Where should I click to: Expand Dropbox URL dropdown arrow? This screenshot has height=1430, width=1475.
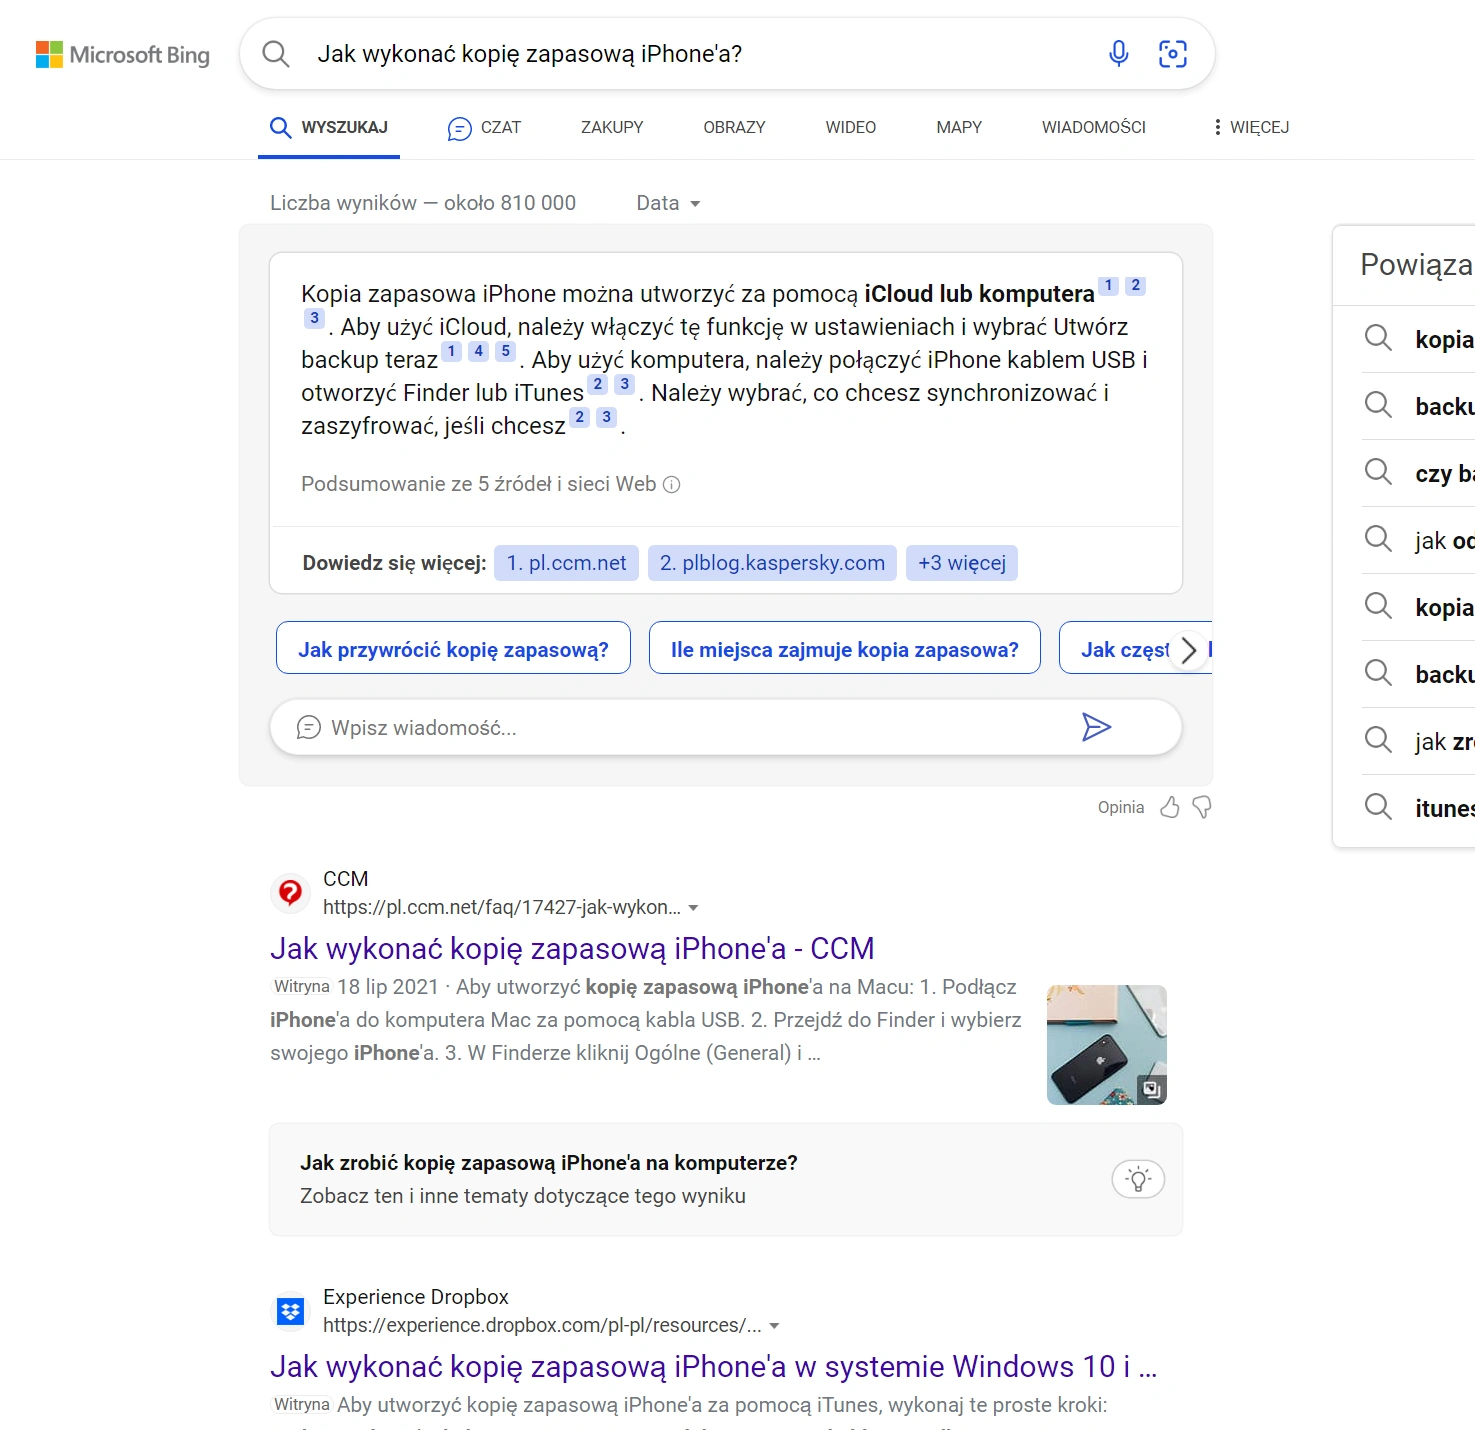click(774, 1326)
